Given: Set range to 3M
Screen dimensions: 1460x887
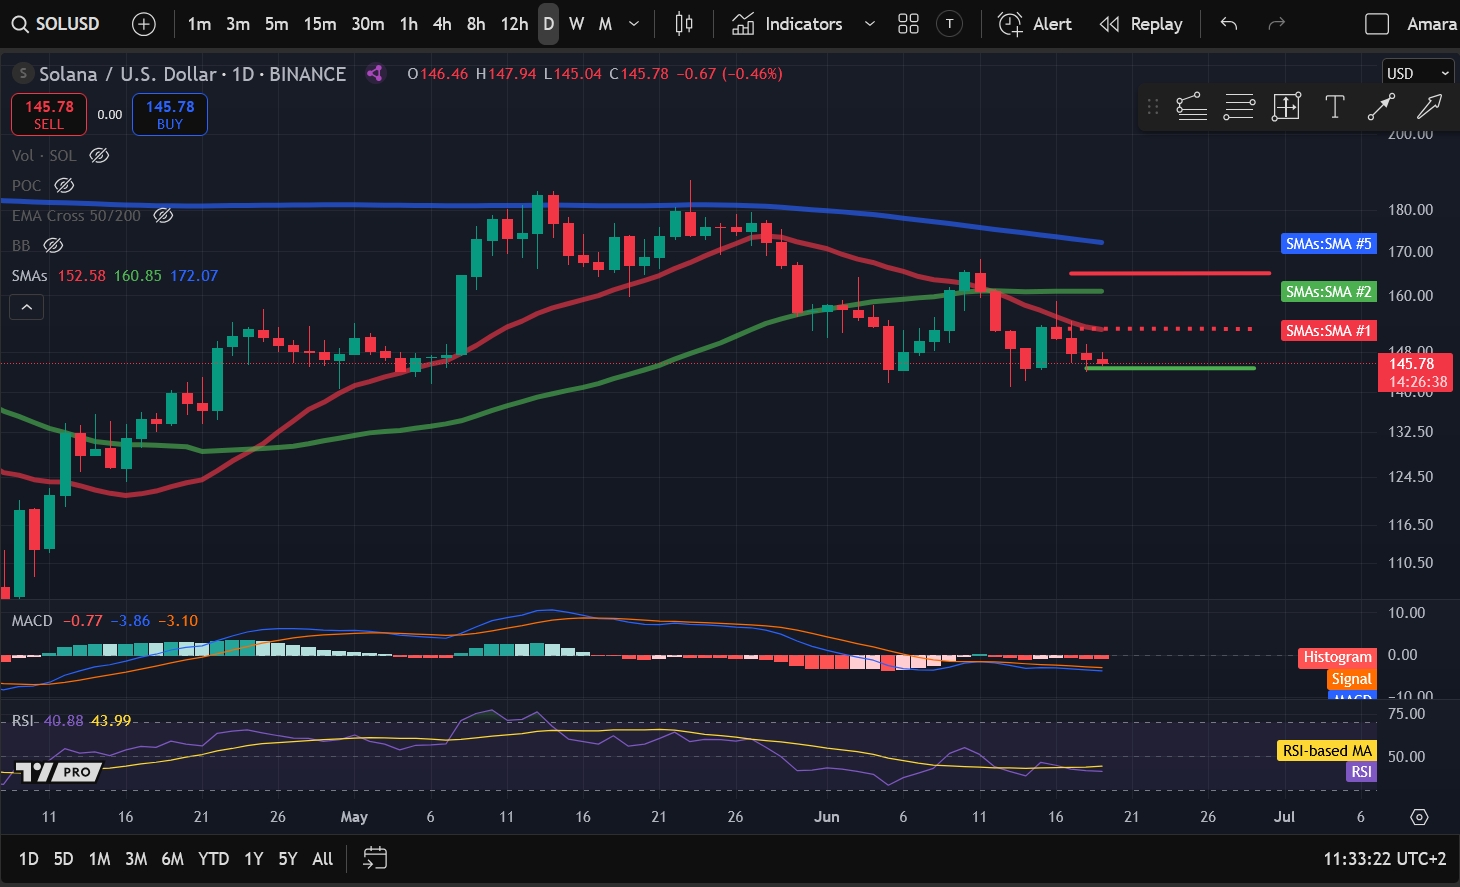Looking at the screenshot, I should (136, 858).
